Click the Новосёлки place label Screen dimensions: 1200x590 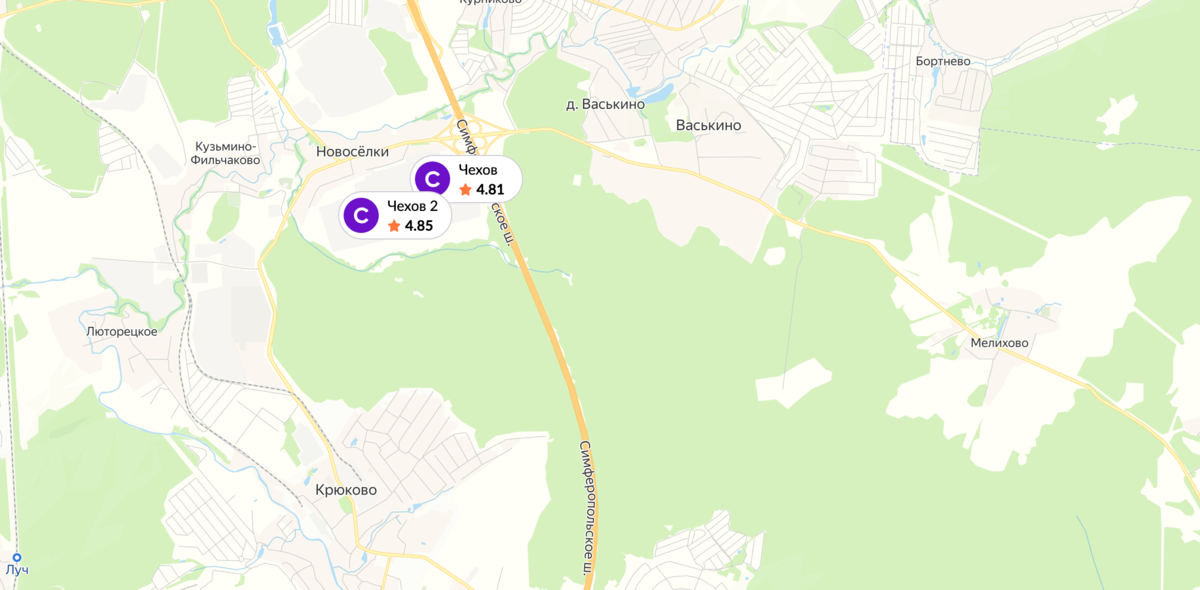[352, 152]
